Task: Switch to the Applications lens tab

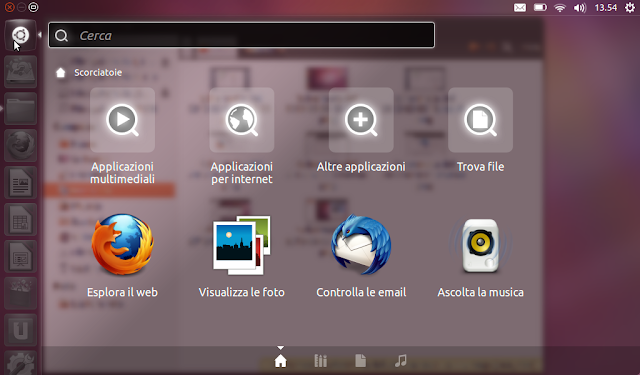Action: pos(320,361)
